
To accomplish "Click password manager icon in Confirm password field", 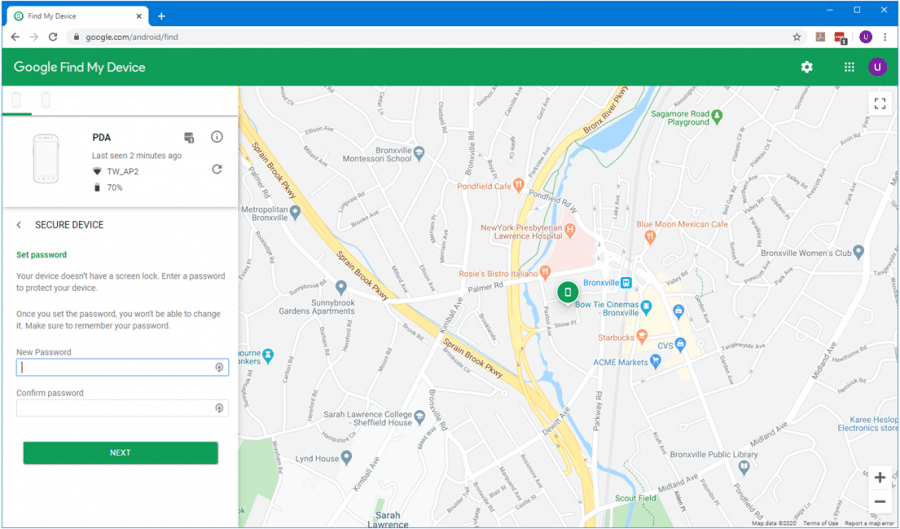I will [x=219, y=408].
